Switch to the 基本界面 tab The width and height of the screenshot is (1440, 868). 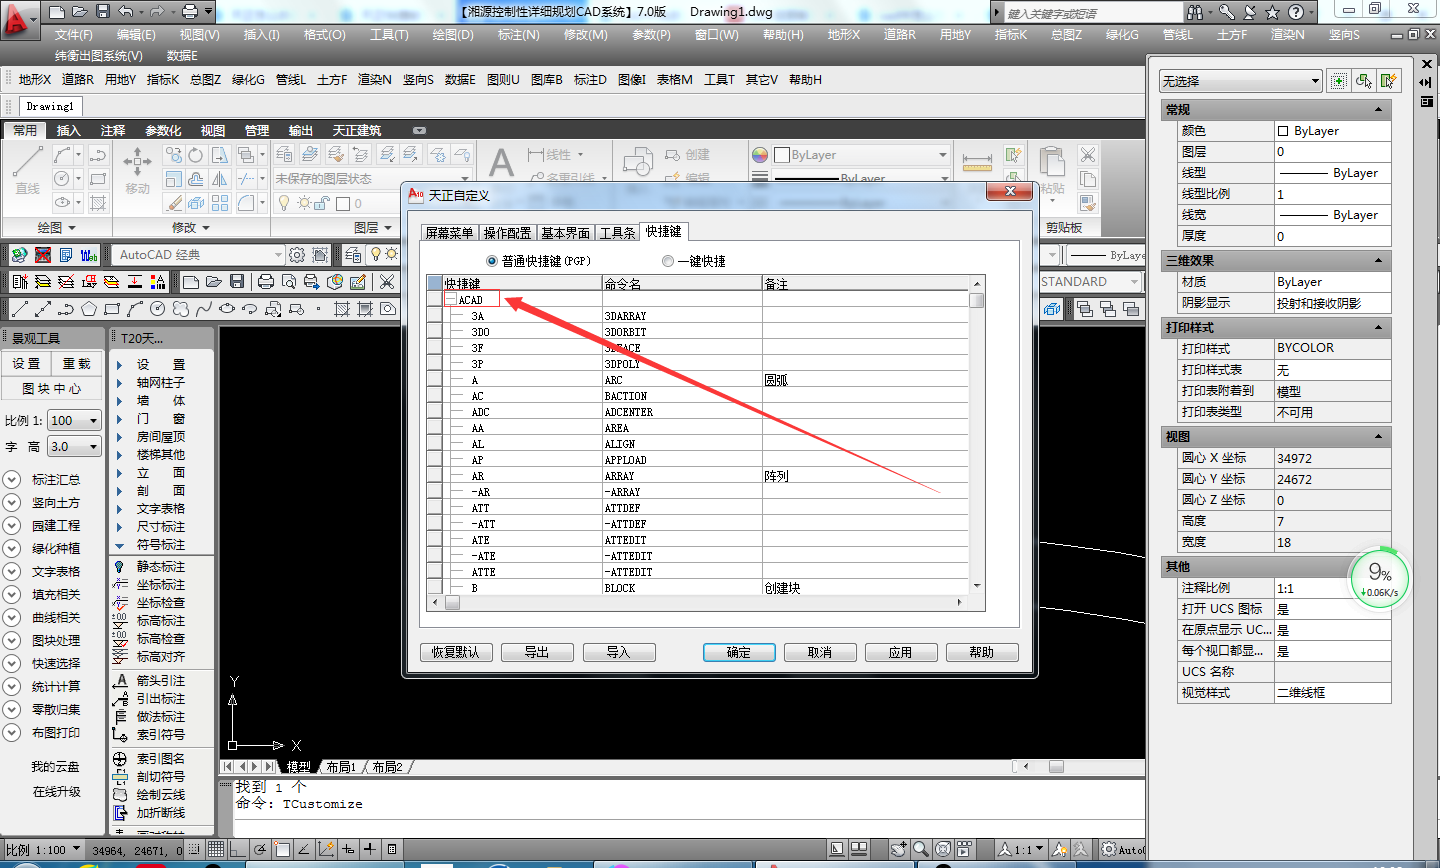click(x=565, y=233)
